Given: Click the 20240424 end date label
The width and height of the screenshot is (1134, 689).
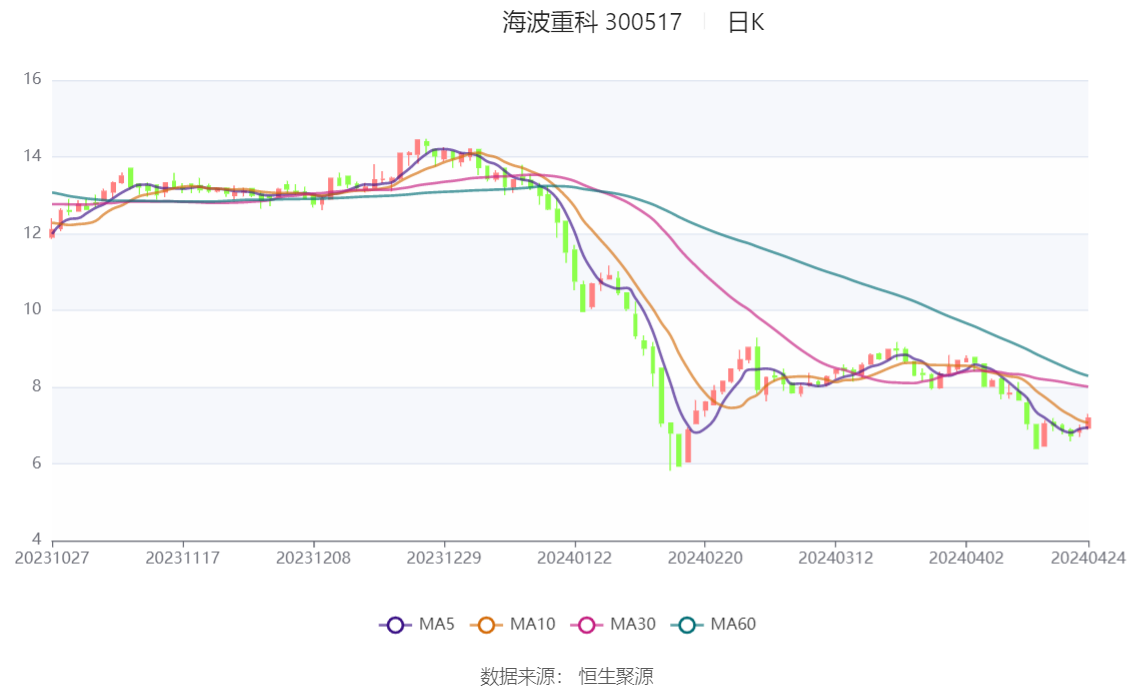Looking at the screenshot, I should click(1088, 557).
